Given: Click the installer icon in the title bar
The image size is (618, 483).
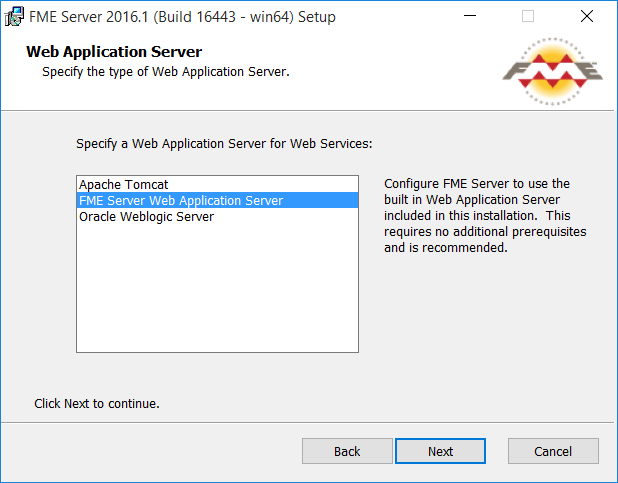Looking at the screenshot, I should [14, 17].
